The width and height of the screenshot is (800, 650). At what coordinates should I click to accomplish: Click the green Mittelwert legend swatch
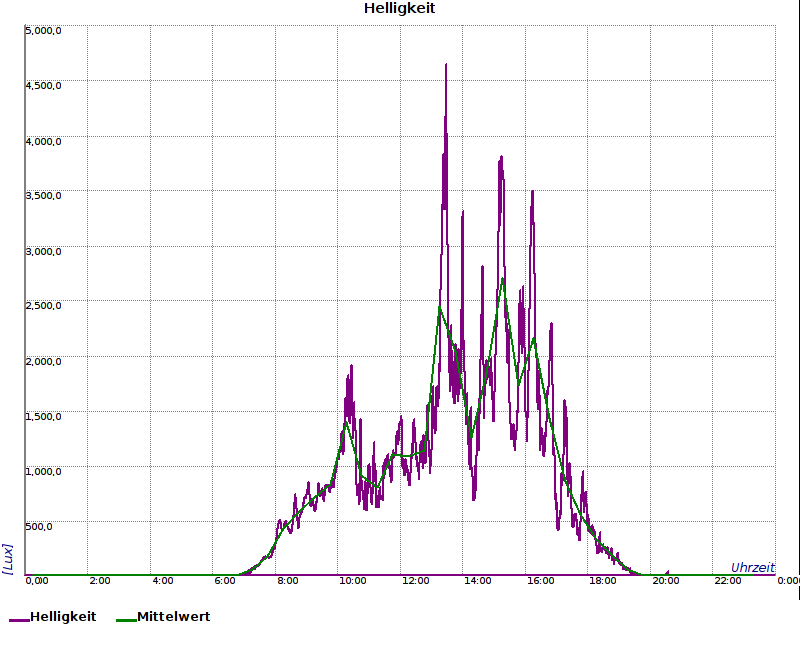(x=127, y=620)
